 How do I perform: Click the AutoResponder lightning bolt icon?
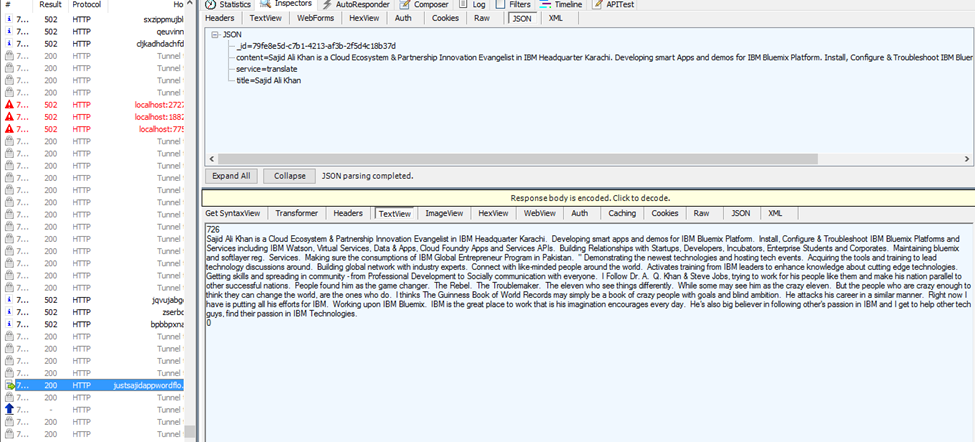click(x=327, y=4)
